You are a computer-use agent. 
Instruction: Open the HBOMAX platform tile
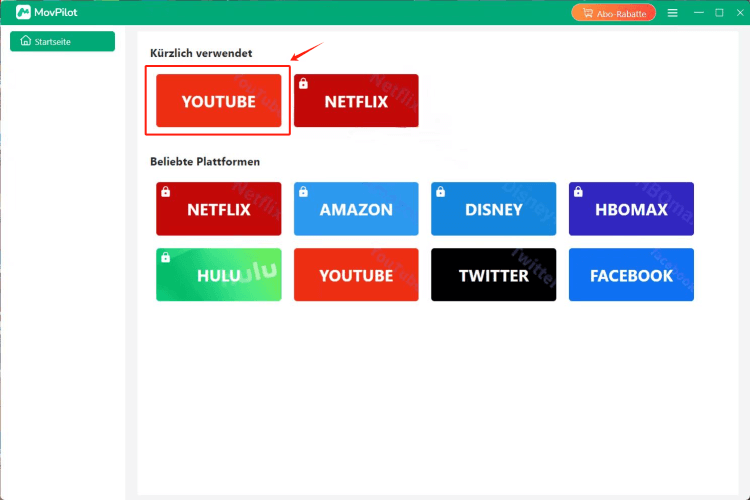tap(631, 209)
